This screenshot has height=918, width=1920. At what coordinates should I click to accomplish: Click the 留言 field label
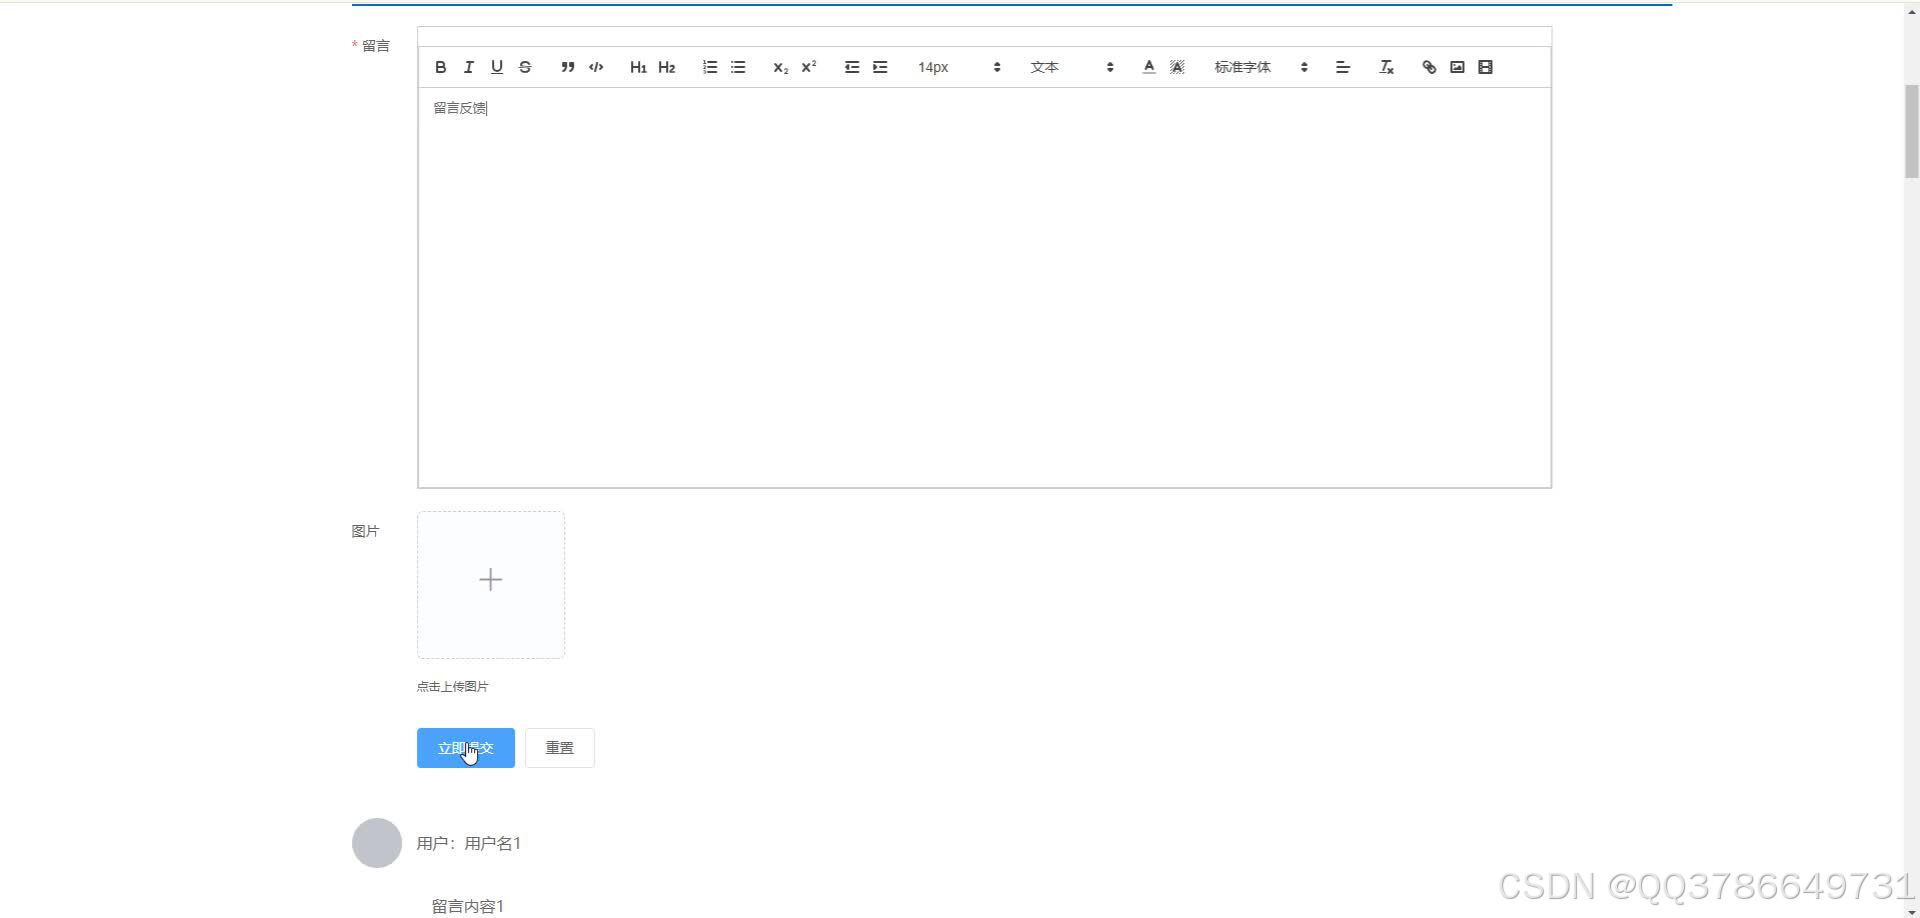376,46
